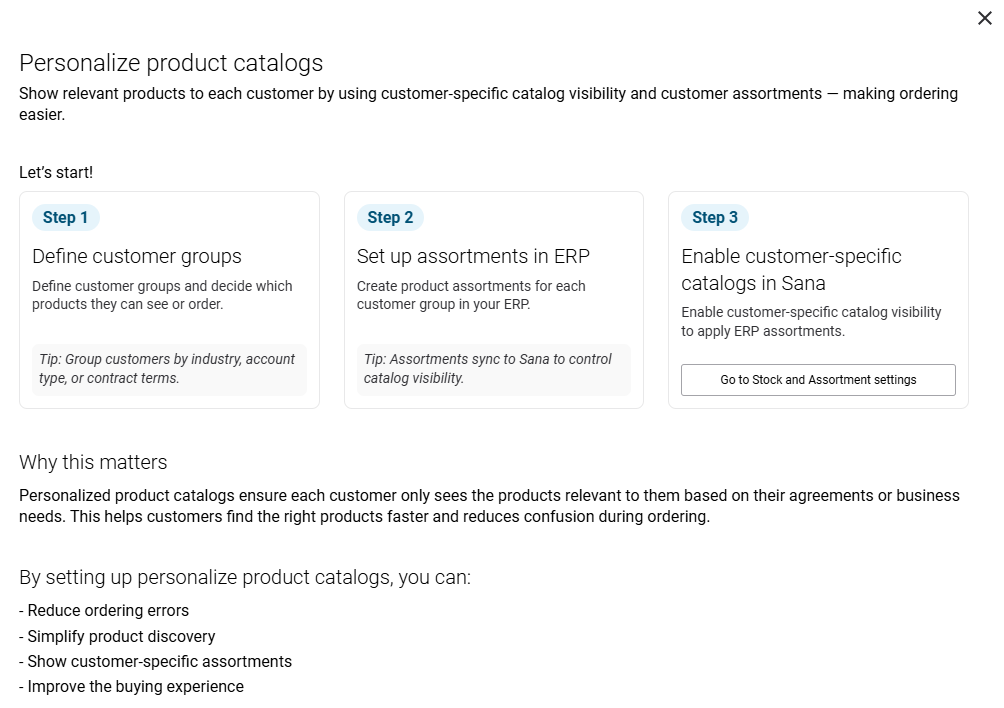Click the Step 3 badge

click(715, 217)
